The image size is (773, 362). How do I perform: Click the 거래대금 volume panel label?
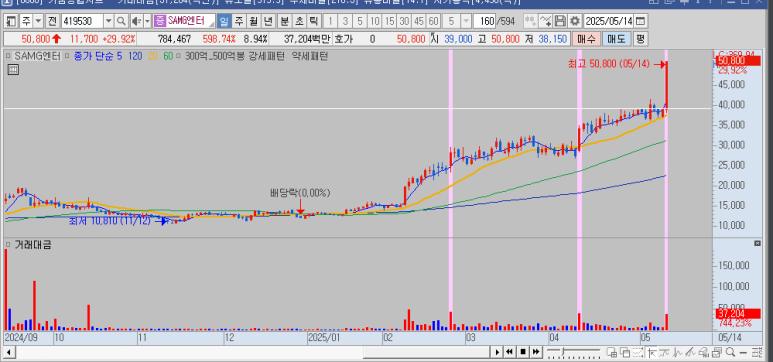[x=34, y=245]
